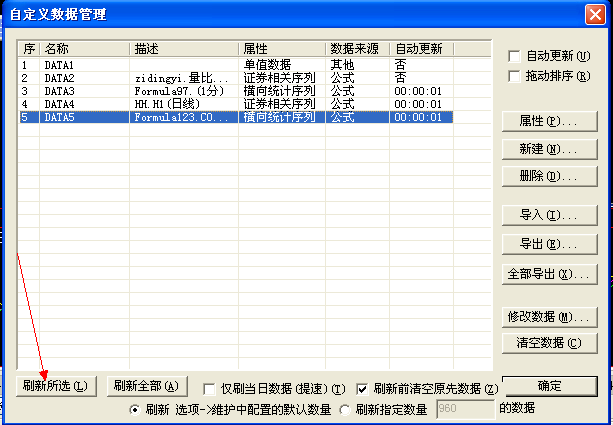This screenshot has width=613, height=425.
Task: Sort by the 自动更新 column header
Action: pos(421,49)
